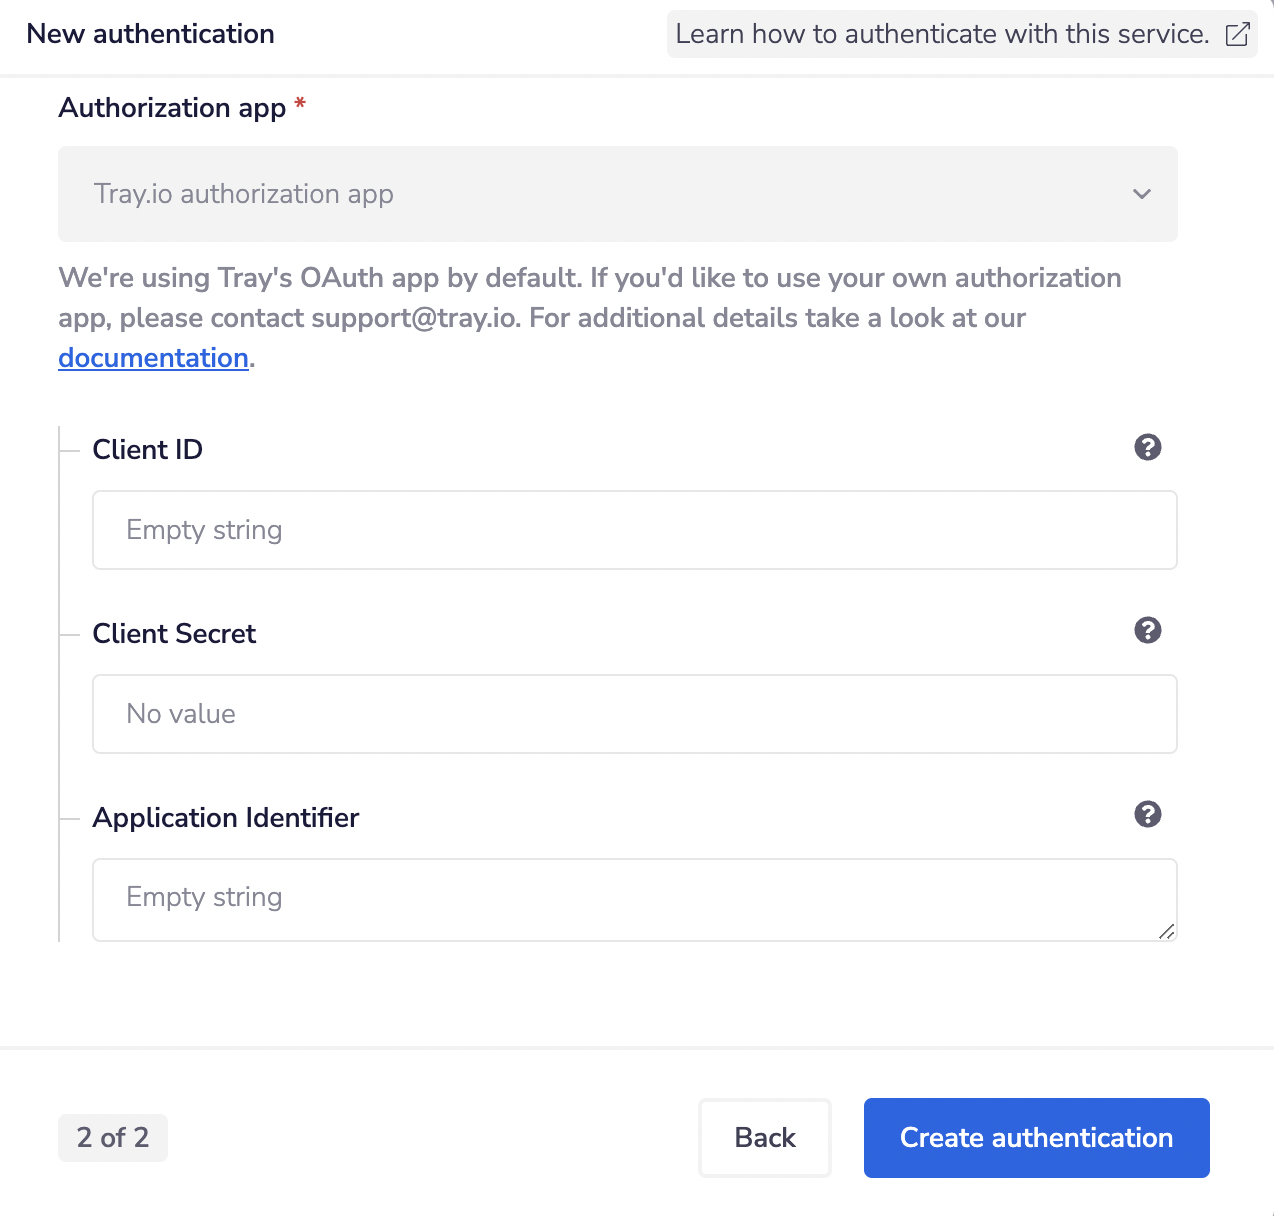Click the Client ID input field
The width and height of the screenshot is (1274, 1216).
point(634,530)
